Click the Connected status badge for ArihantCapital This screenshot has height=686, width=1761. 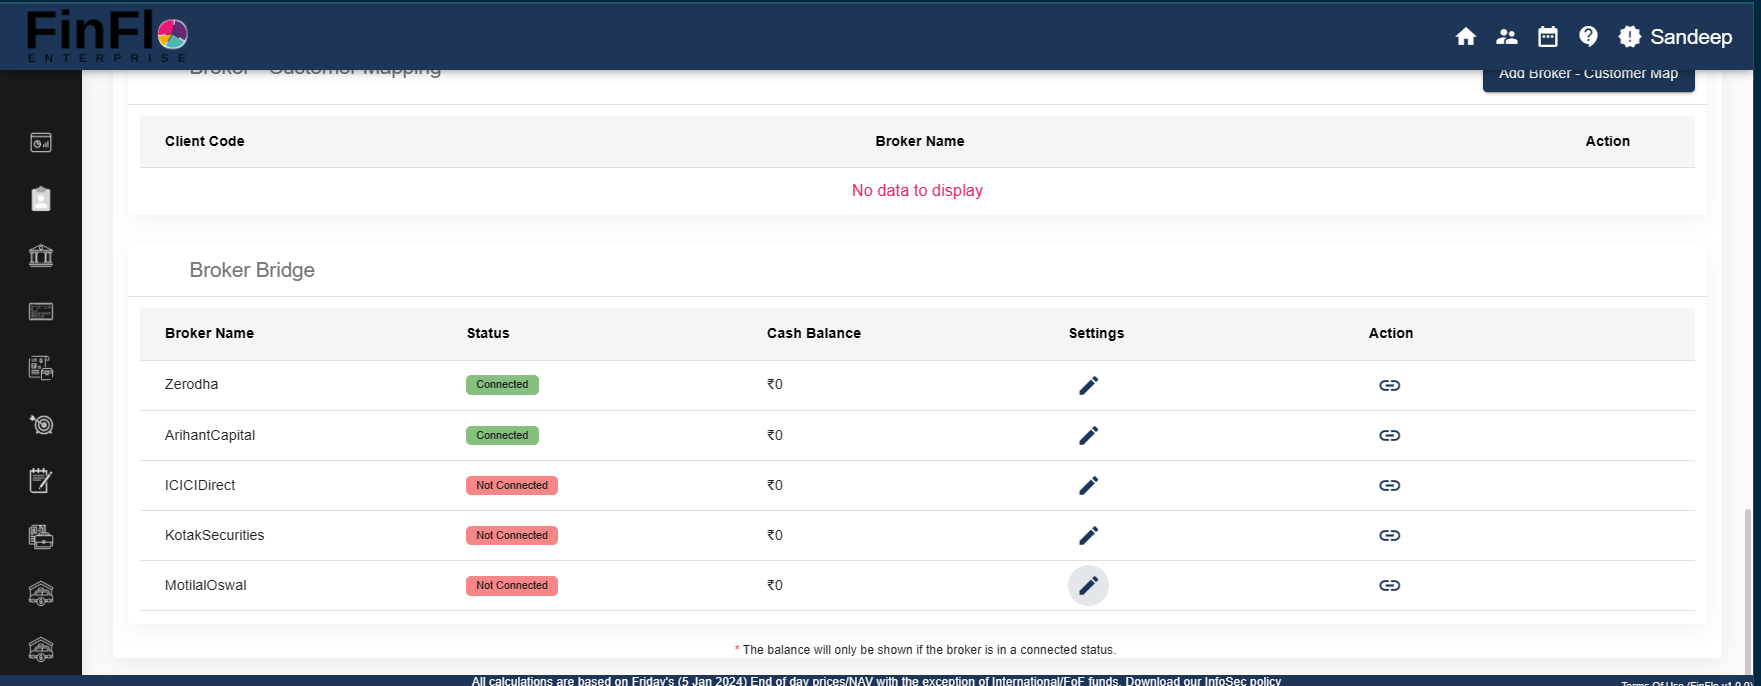502,435
